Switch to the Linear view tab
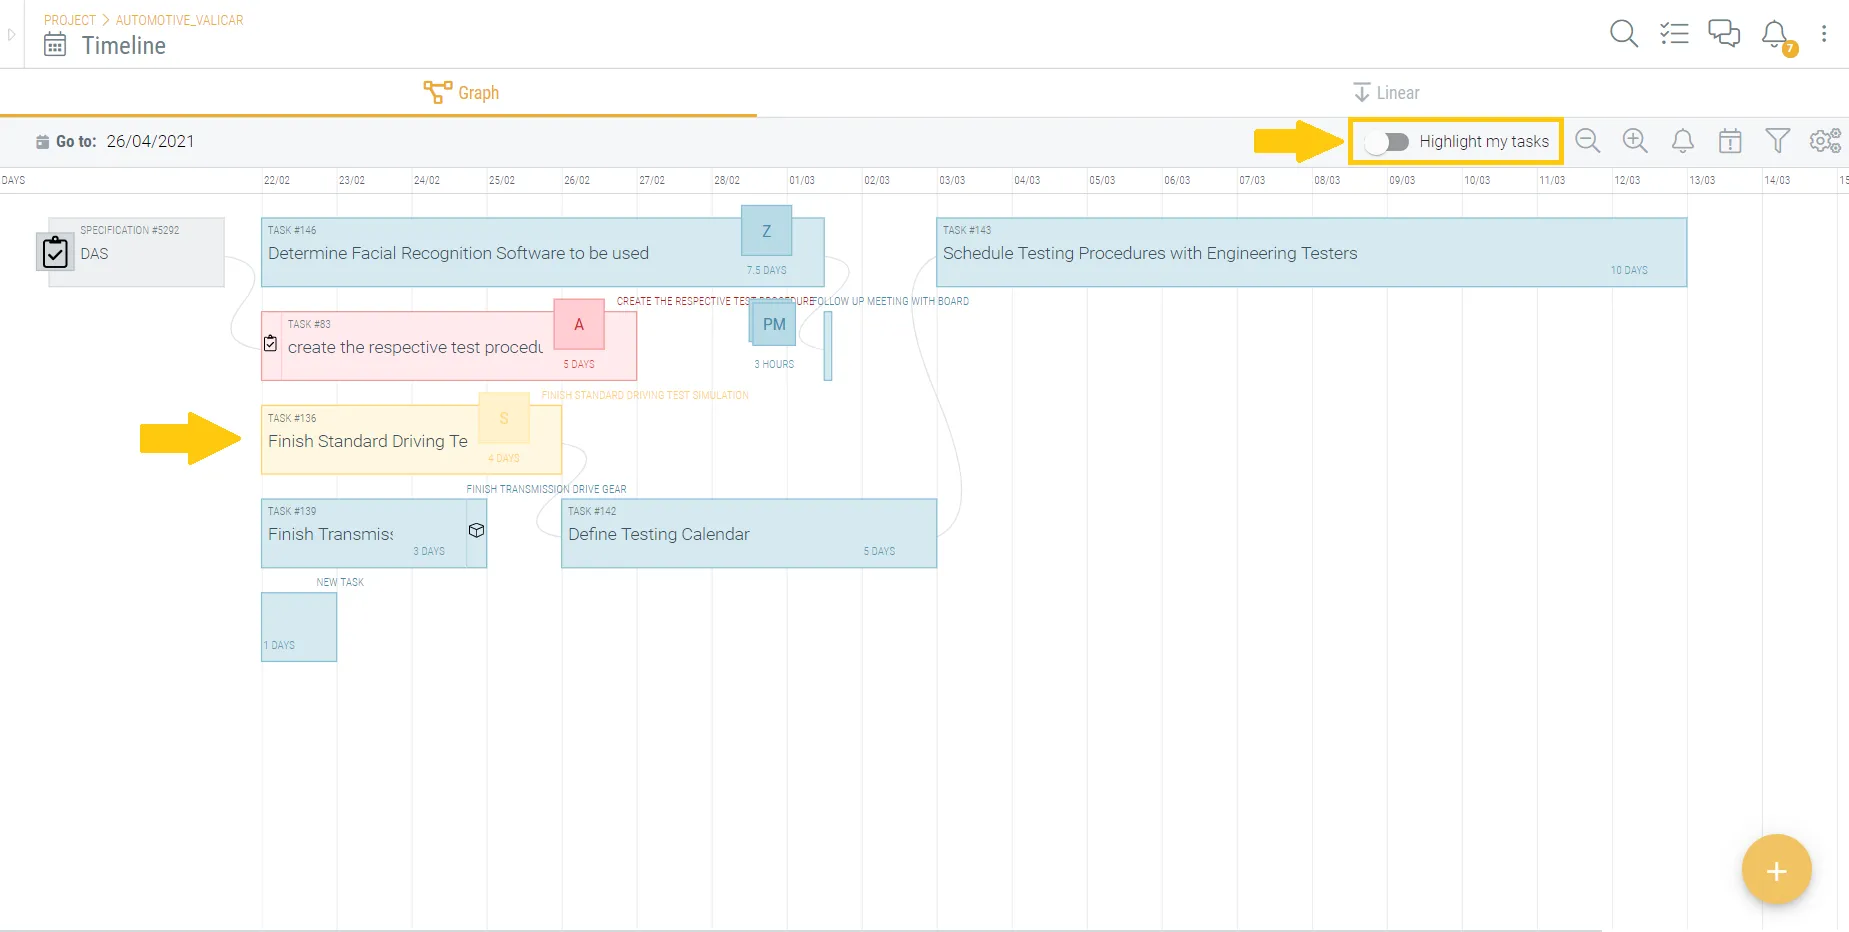Viewport: 1849px width, 932px height. (1386, 92)
